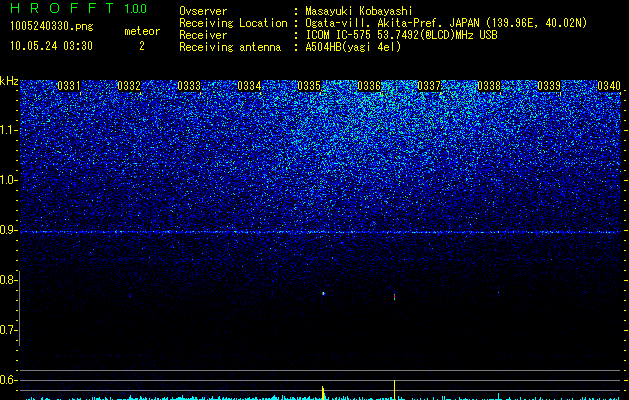Click the 1.0 kHz axis label
The height and width of the screenshot is (400, 629).
(9, 180)
